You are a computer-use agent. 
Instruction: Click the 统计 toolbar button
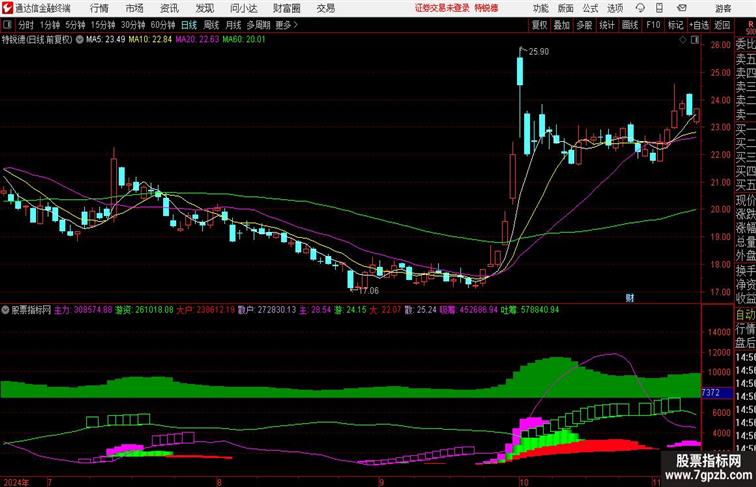coord(607,25)
